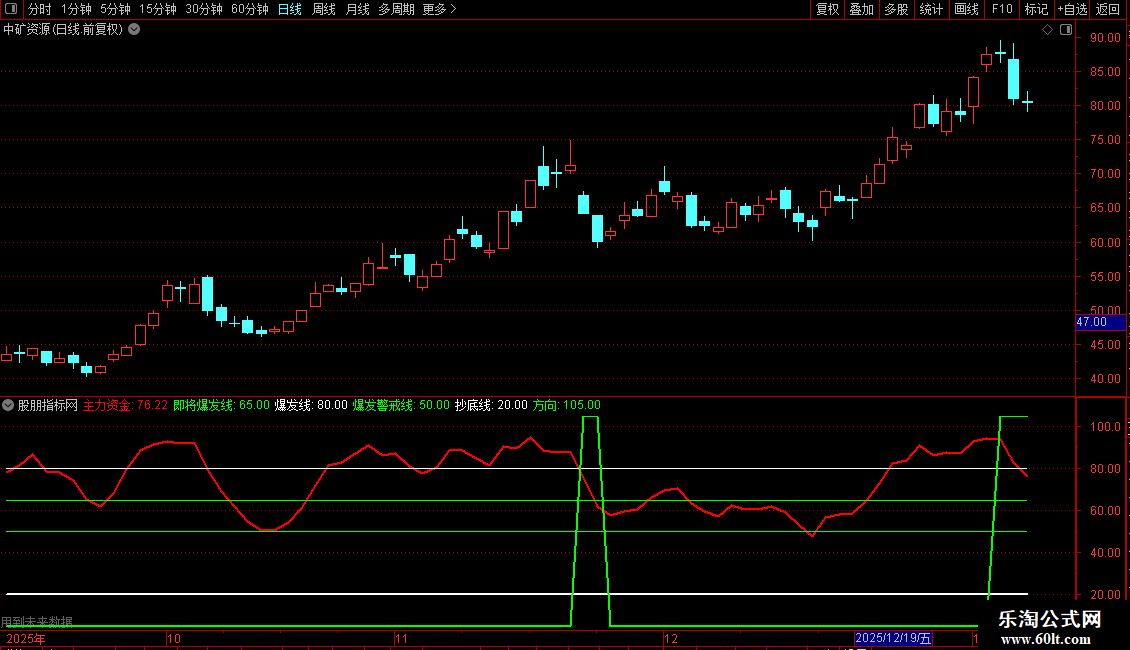Click the 2025年 label on time axis
This screenshot has height=650, width=1130.
[26, 638]
